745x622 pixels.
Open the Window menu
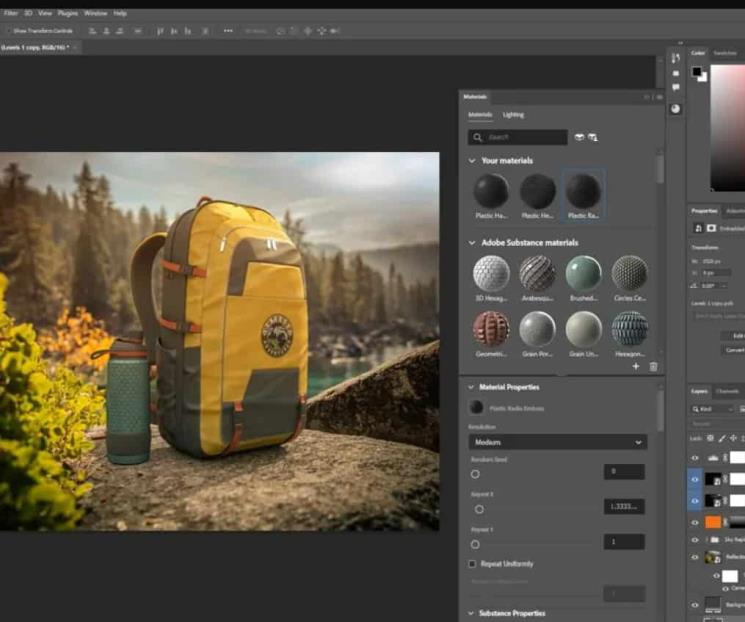[96, 13]
